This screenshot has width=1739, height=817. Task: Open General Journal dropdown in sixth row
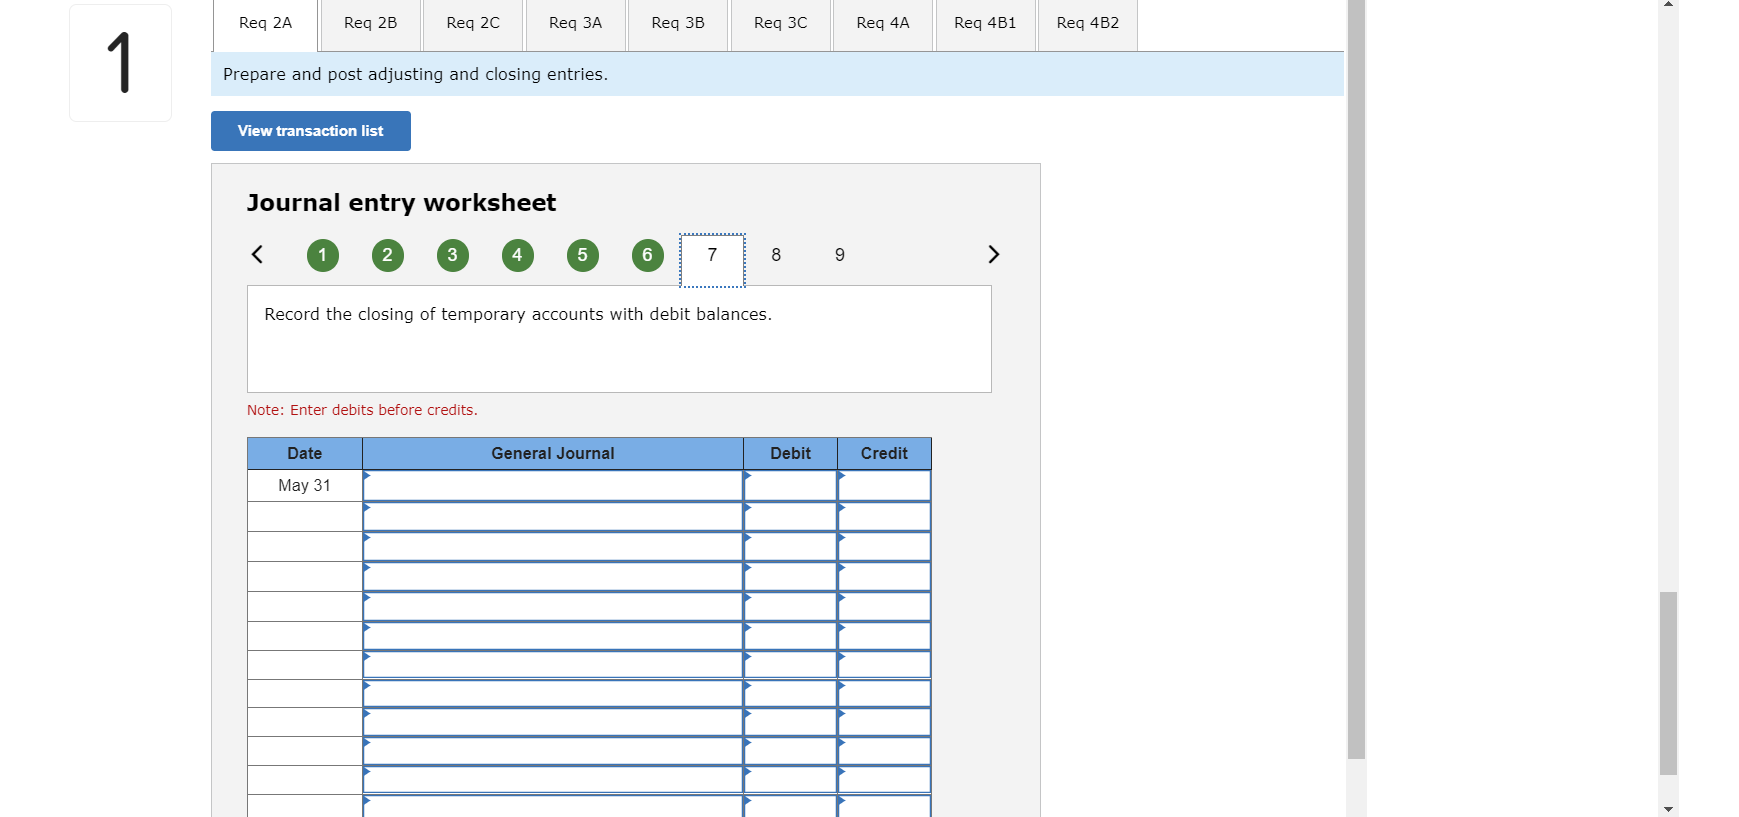tap(553, 636)
